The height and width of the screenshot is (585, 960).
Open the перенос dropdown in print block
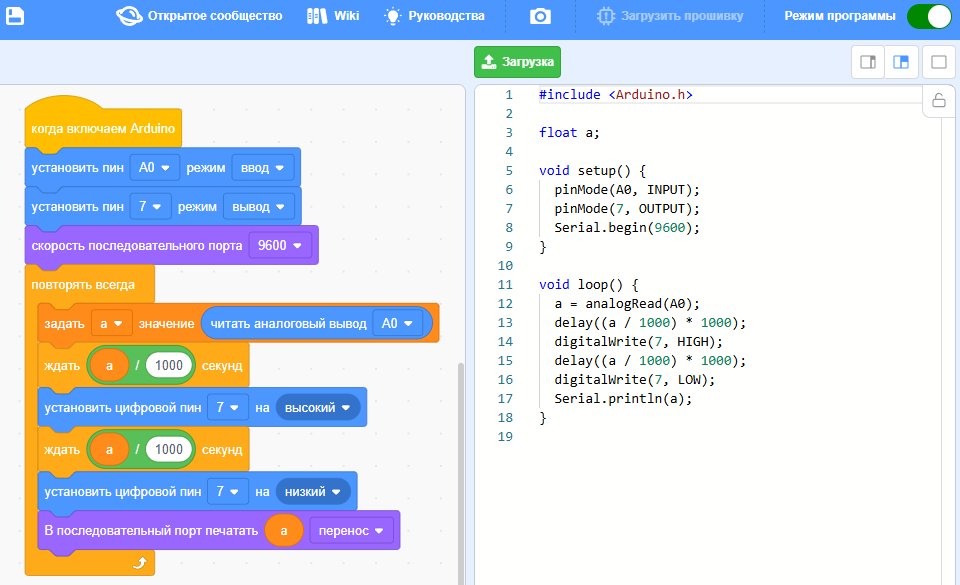[351, 531]
